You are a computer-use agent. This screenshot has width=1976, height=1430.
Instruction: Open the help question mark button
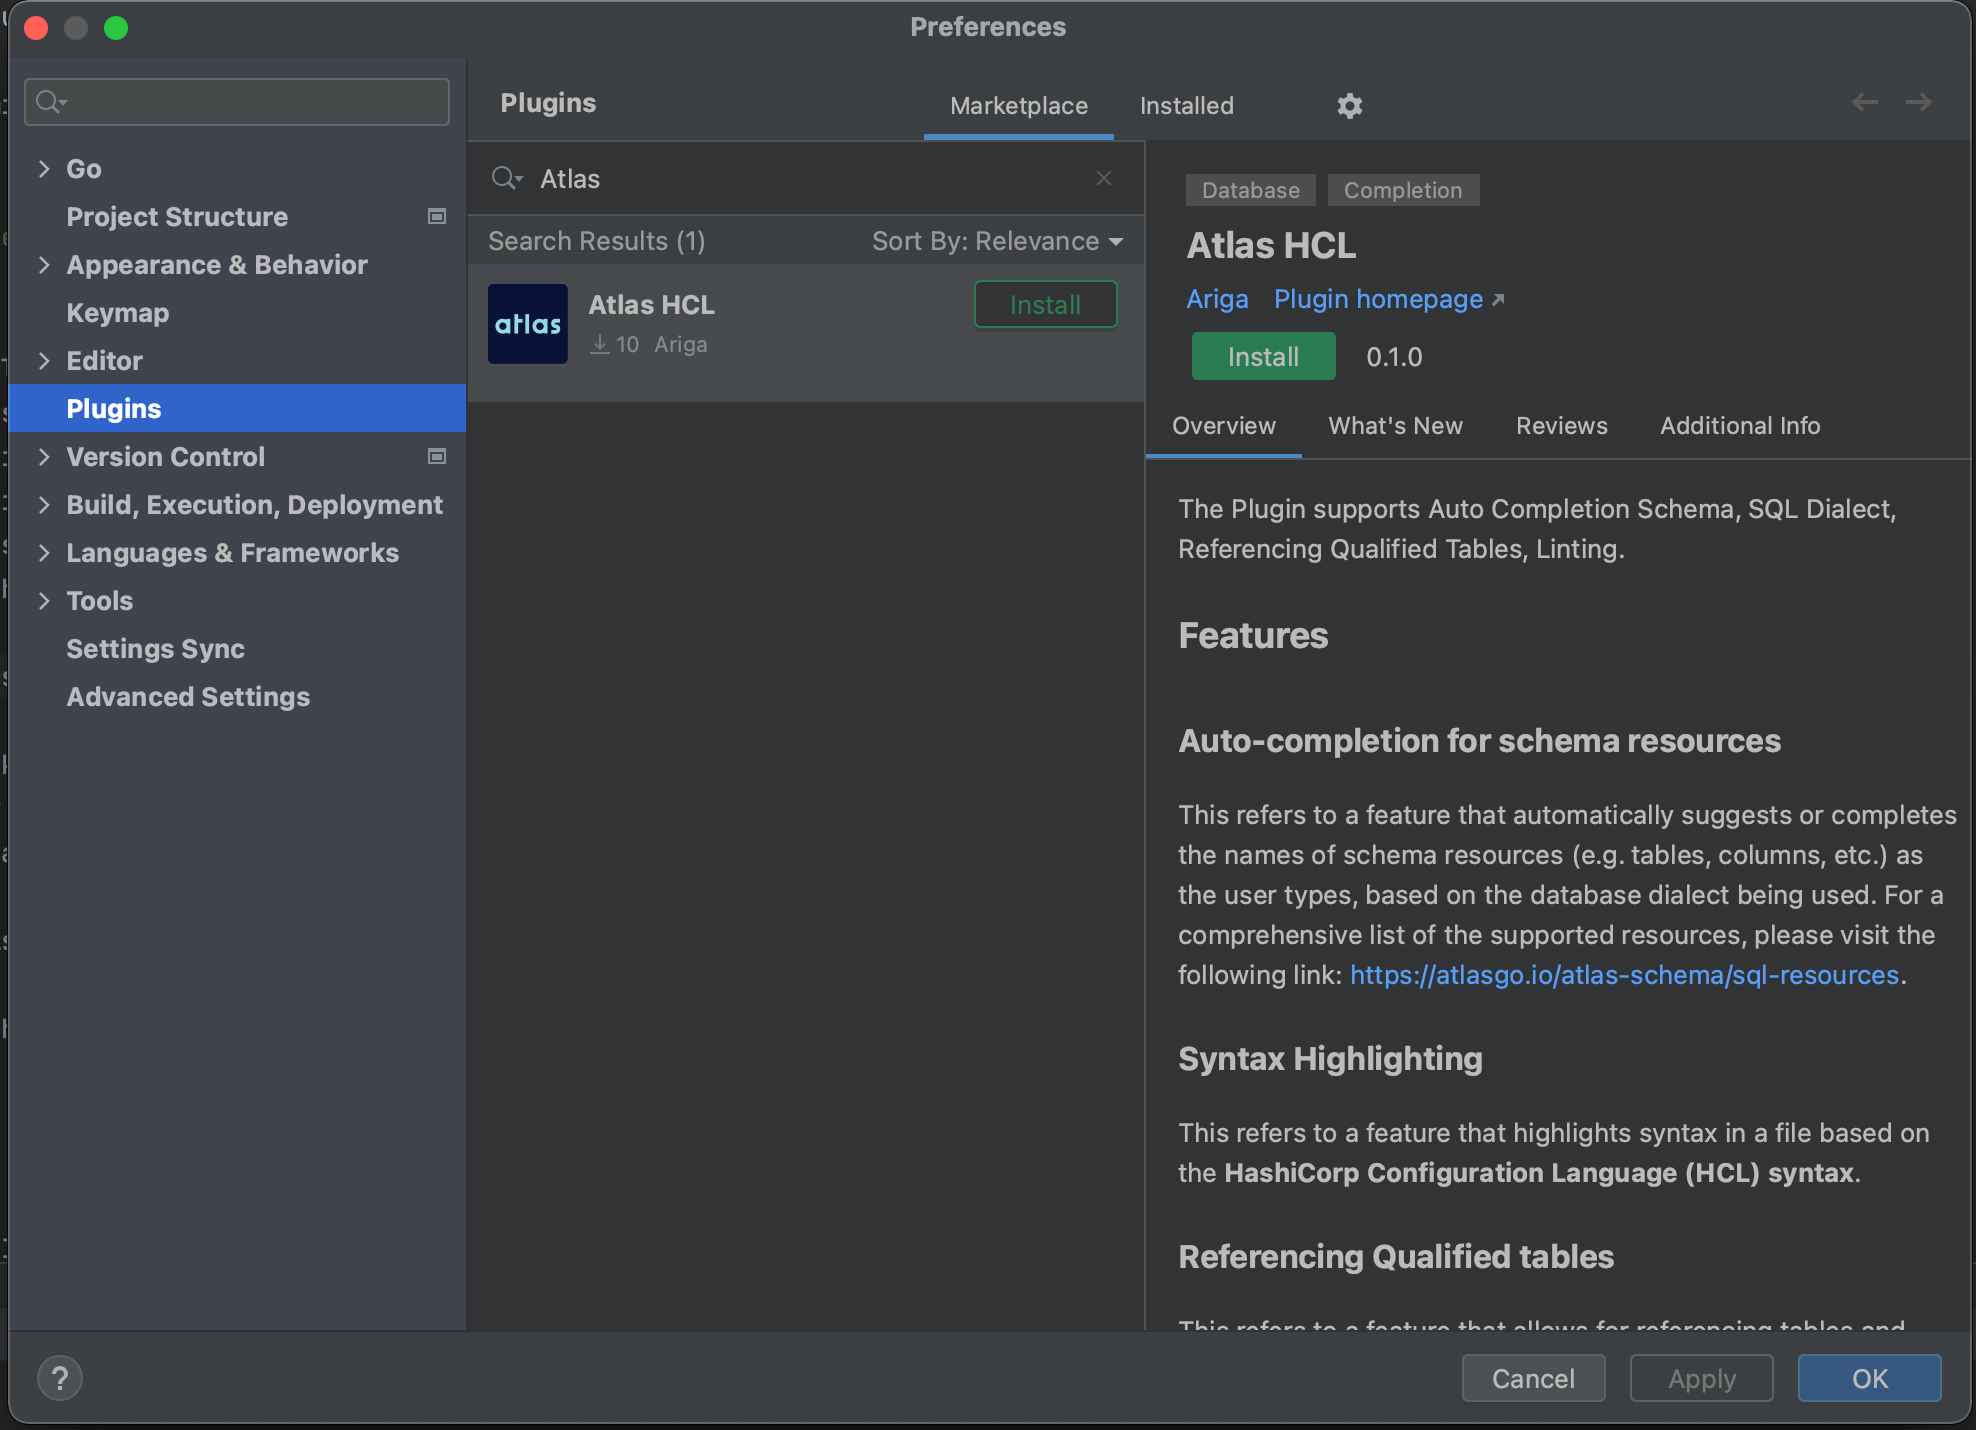60,1377
